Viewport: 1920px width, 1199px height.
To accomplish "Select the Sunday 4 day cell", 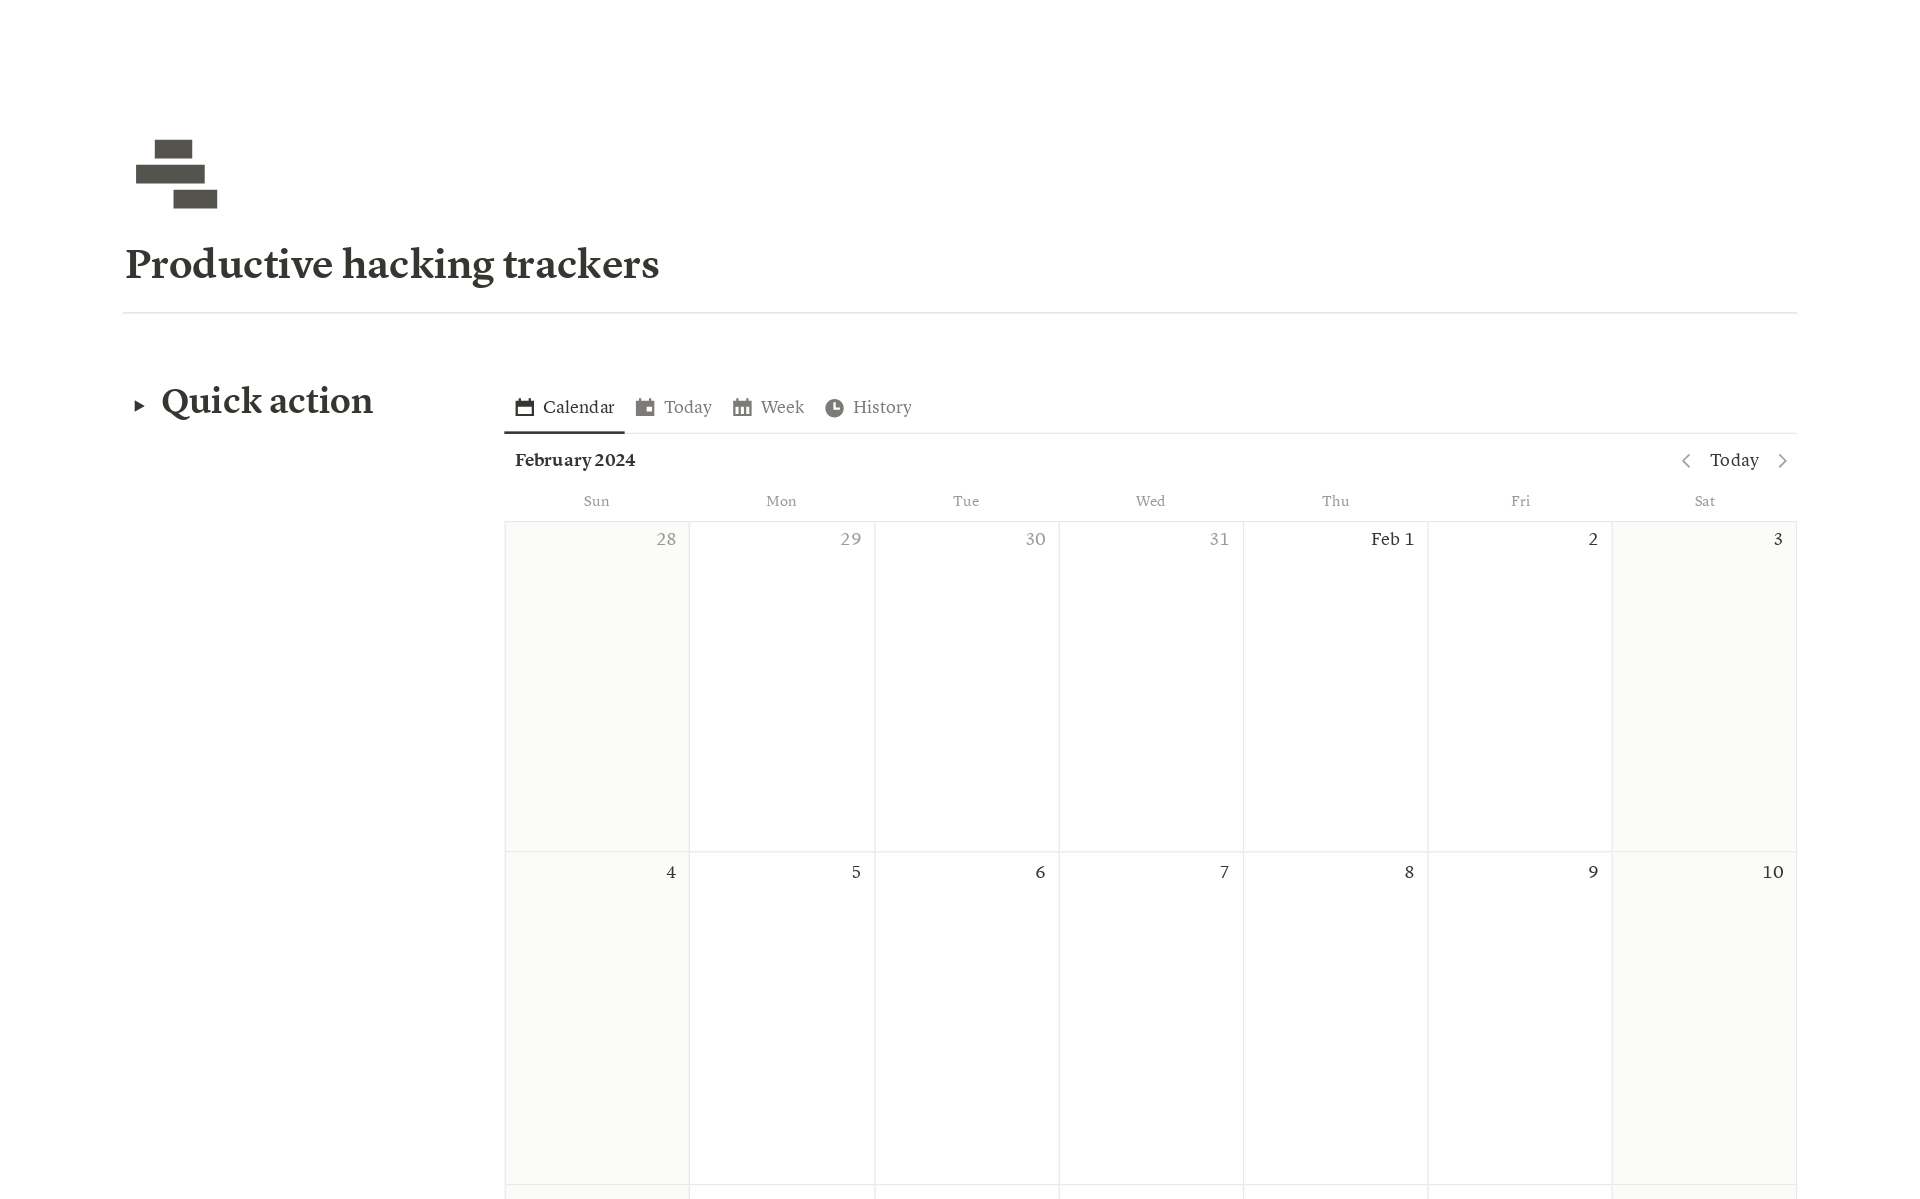I will pyautogui.click(x=597, y=1018).
